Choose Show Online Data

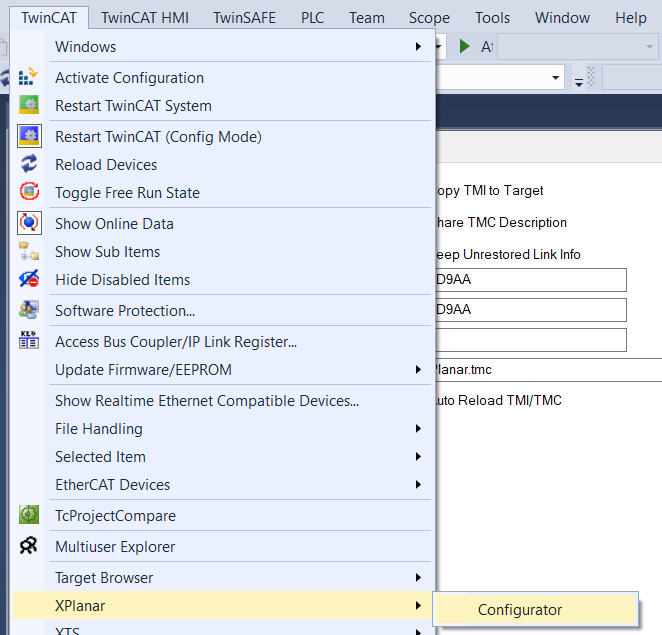pos(224,223)
